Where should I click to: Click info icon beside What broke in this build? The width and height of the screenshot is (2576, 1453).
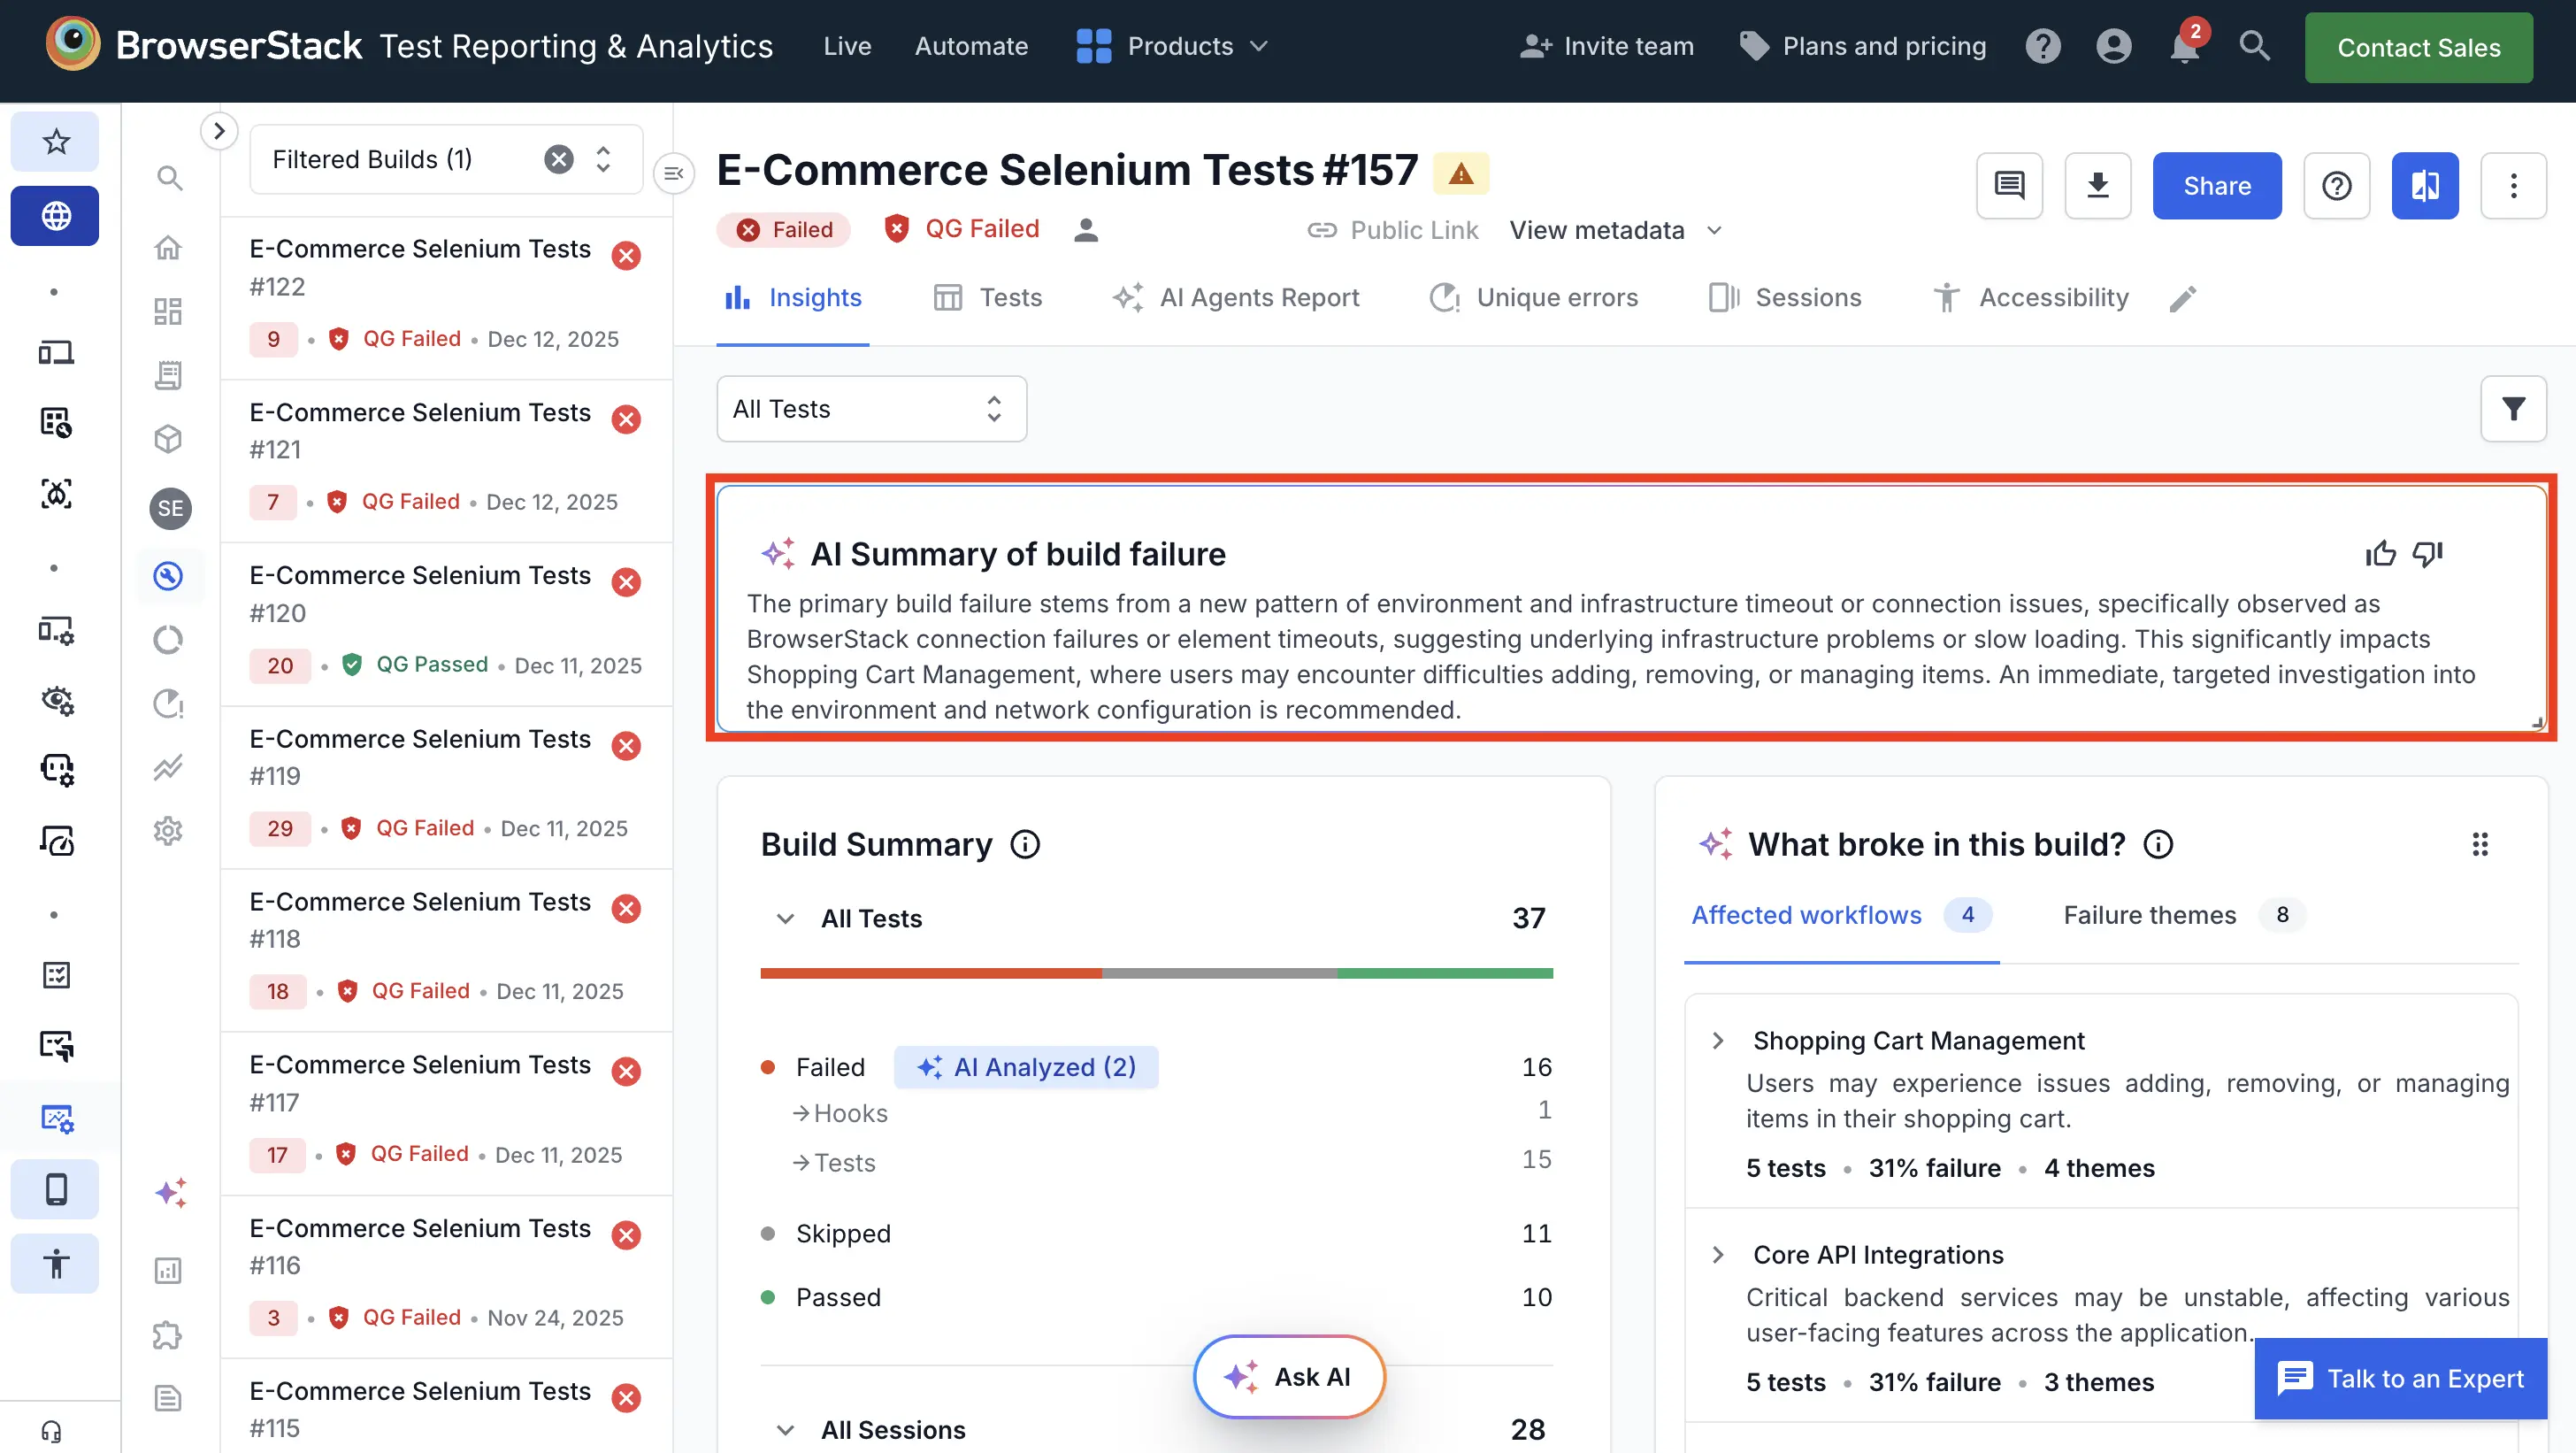point(2158,845)
